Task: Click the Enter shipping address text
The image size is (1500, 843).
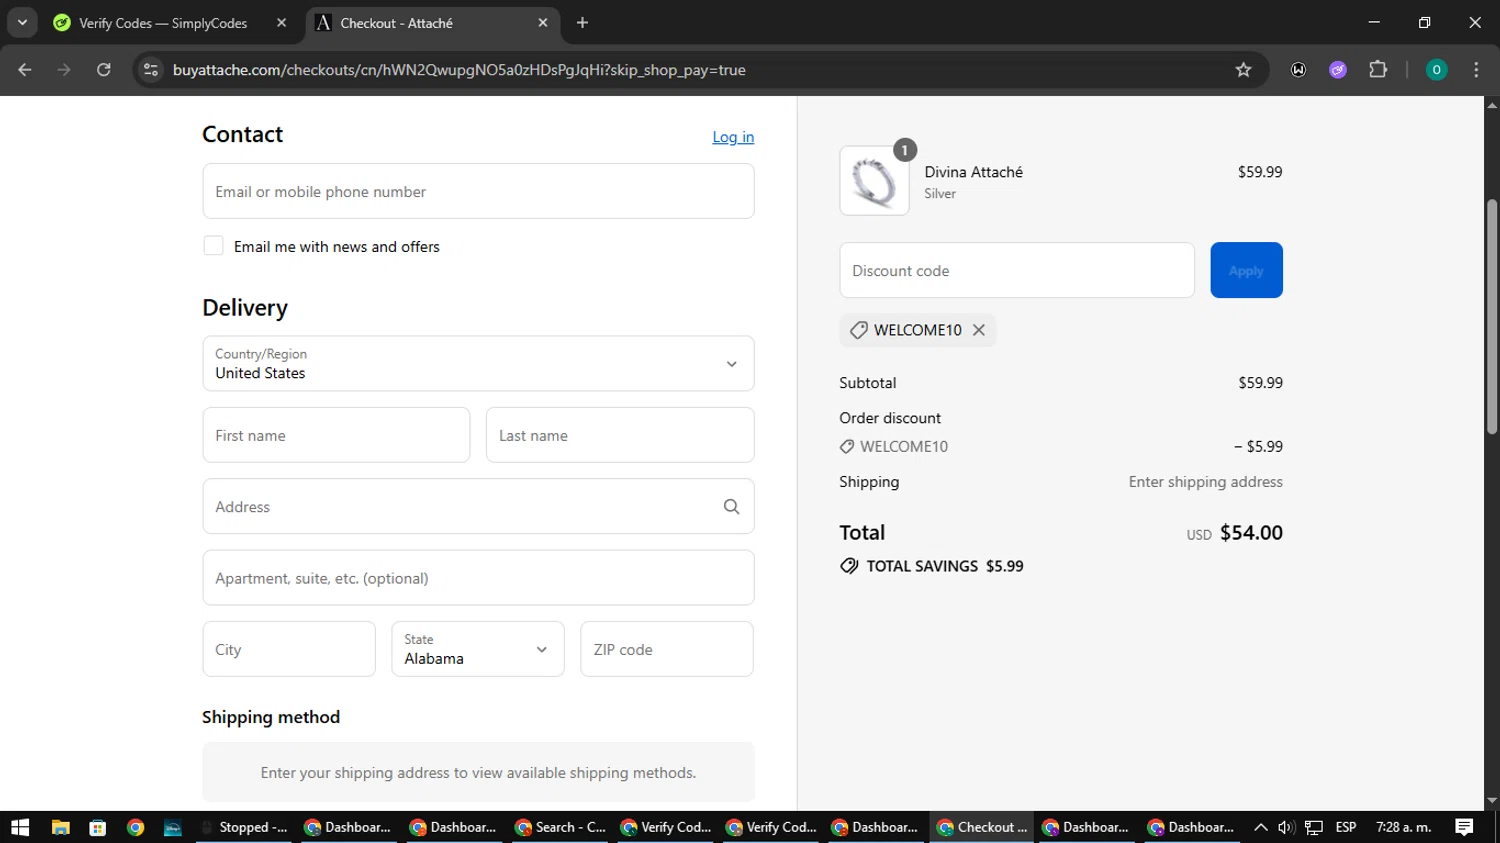Action: (x=1205, y=482)
